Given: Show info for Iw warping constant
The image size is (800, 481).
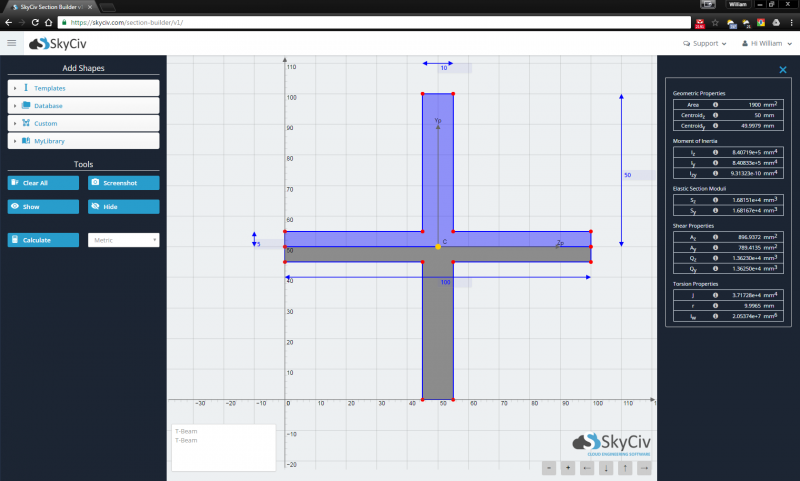Looking at the screenshot, I should coord(715,316).
